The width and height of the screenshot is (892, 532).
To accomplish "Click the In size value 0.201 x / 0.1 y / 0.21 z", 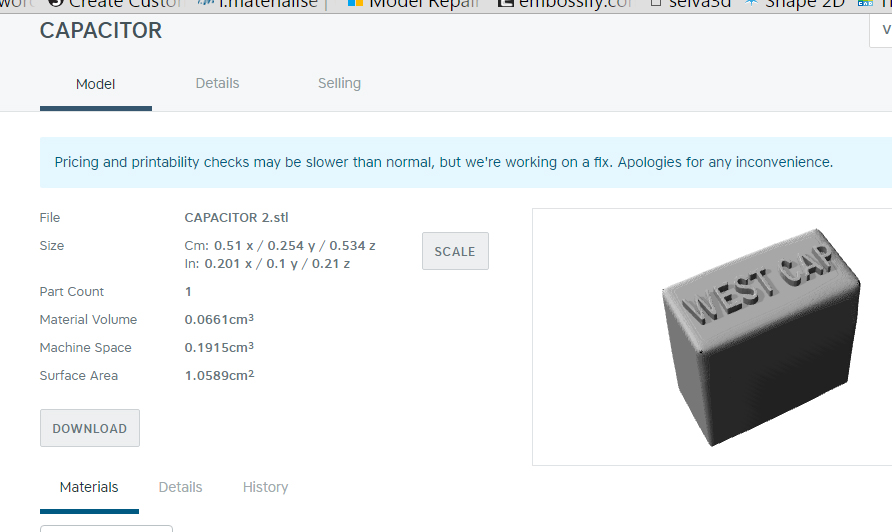I will coord(277,263).
